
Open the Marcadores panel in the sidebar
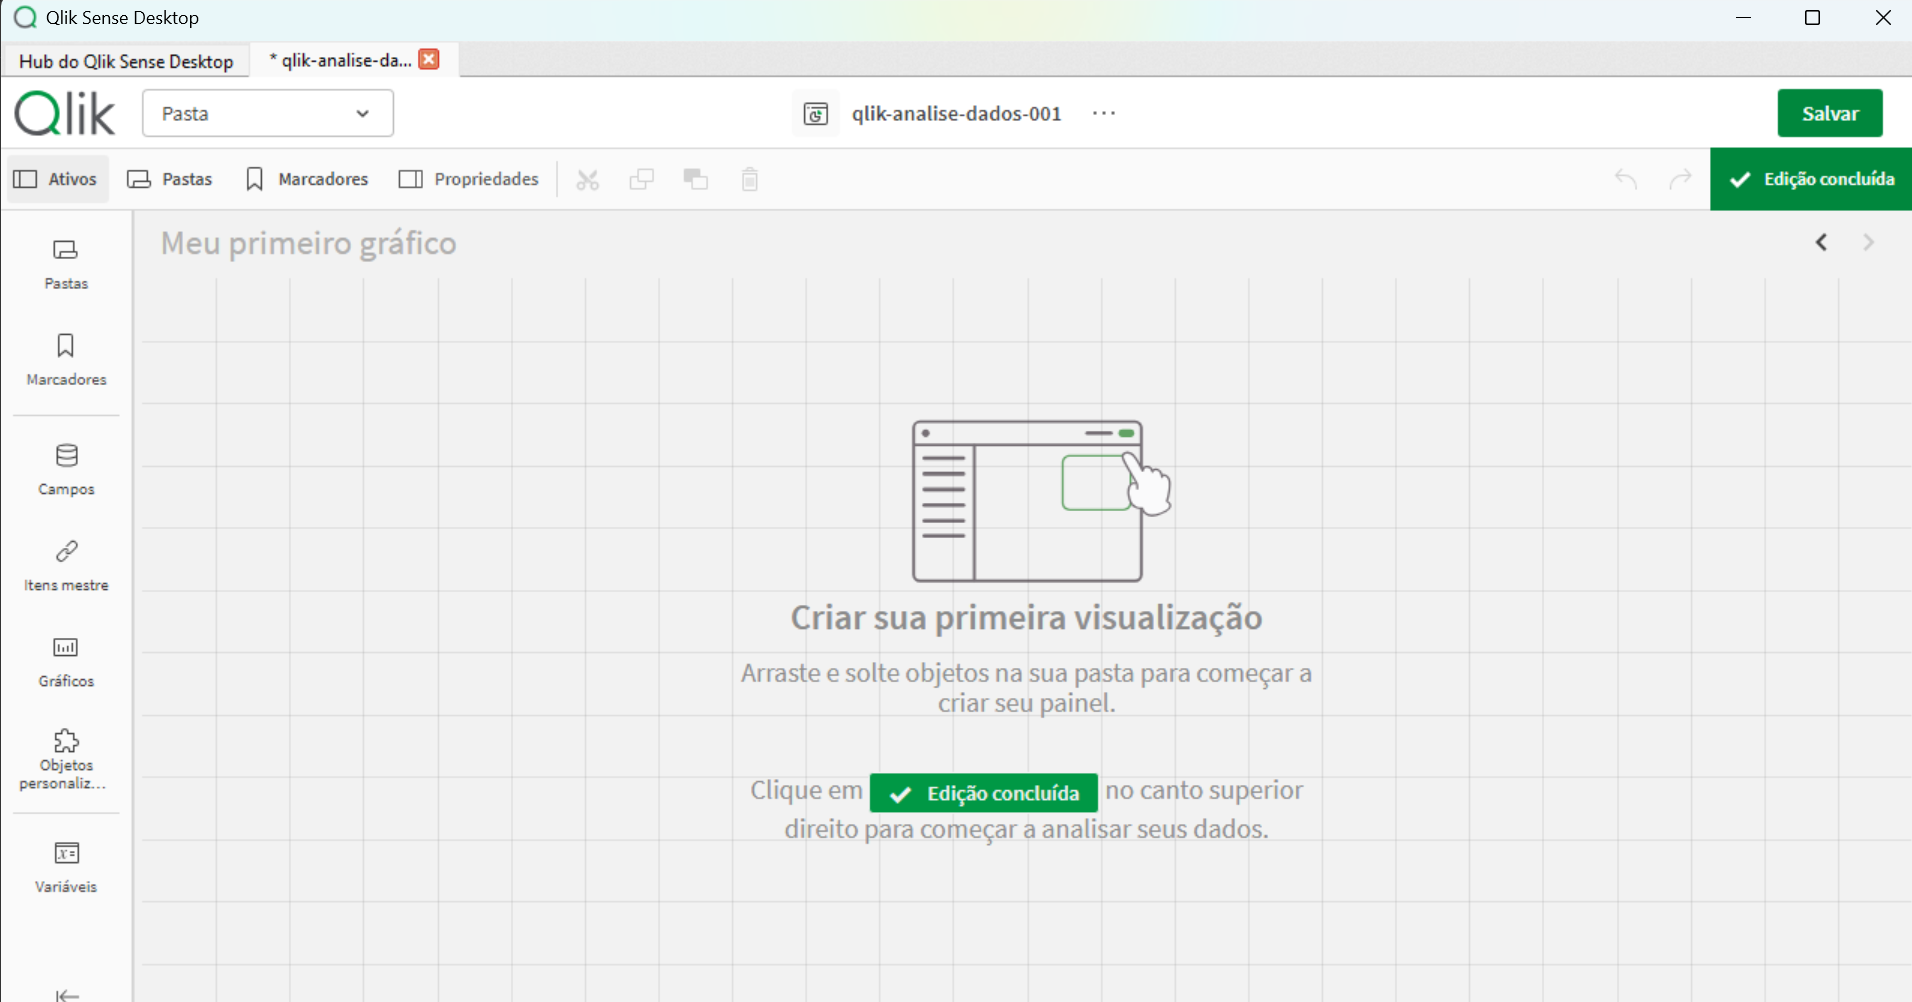[x=66, y=361]
